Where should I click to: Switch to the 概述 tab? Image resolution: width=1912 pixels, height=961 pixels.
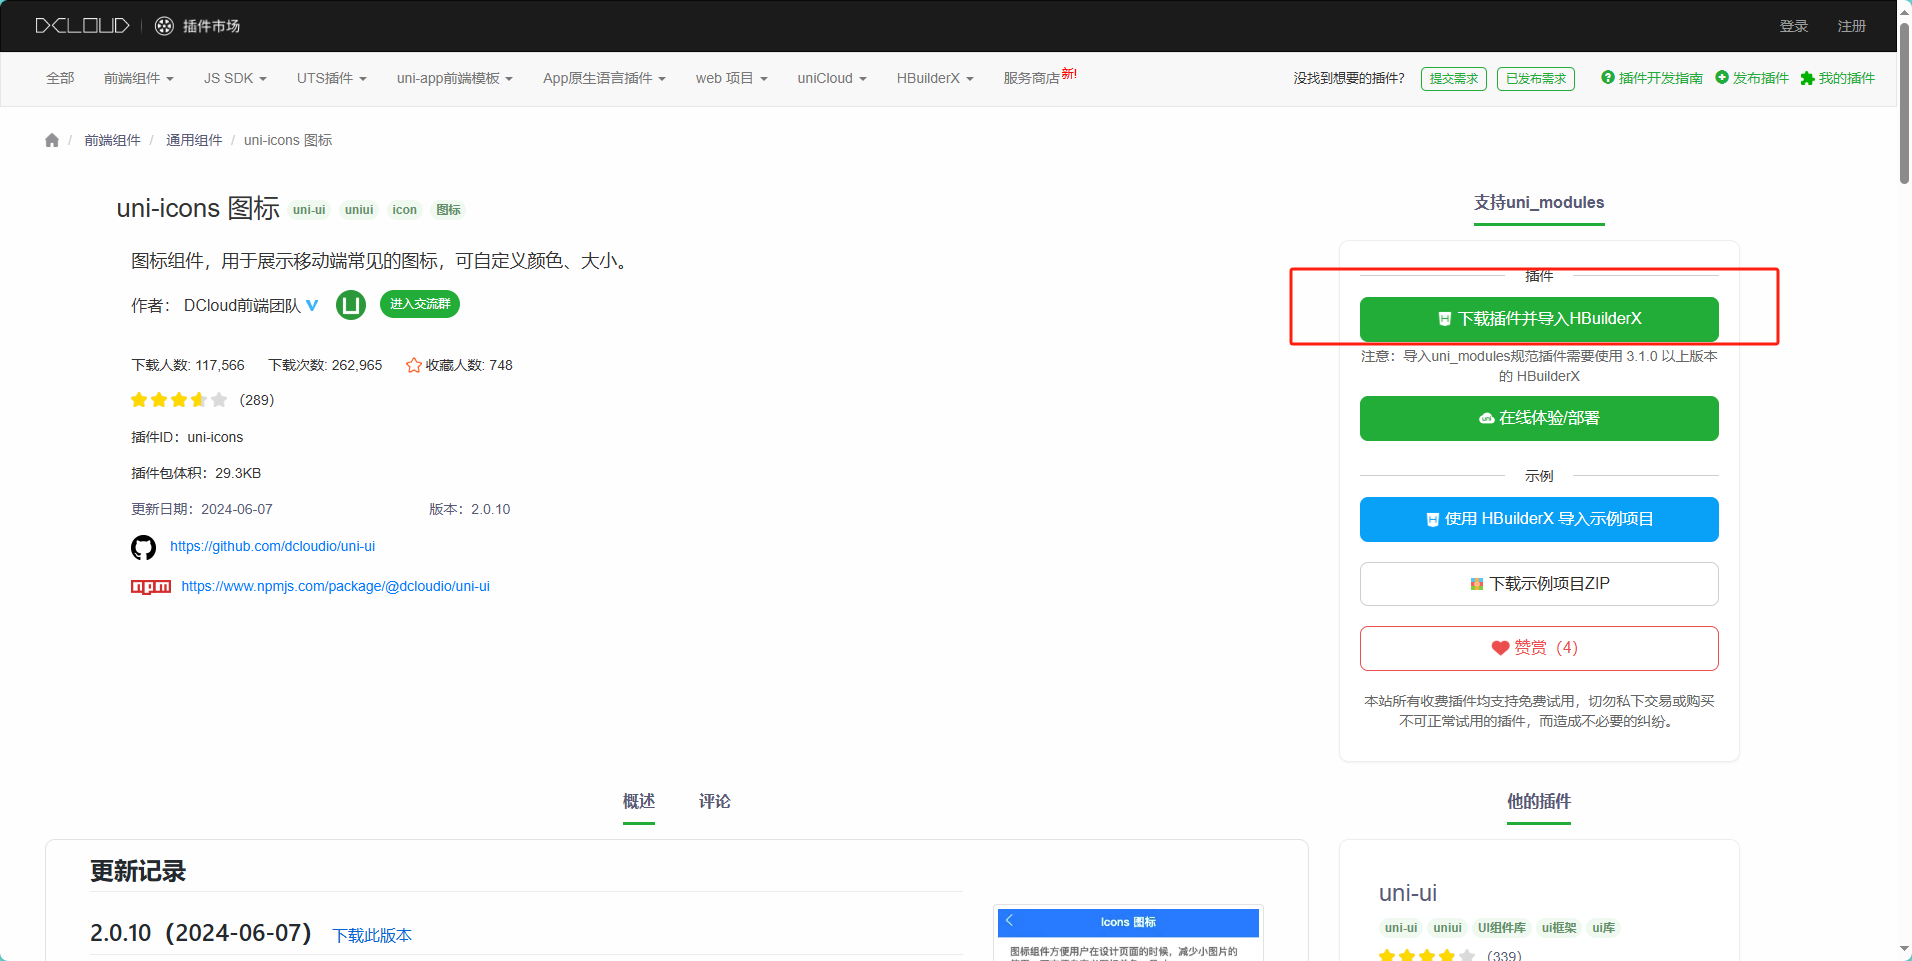point(639,801)
